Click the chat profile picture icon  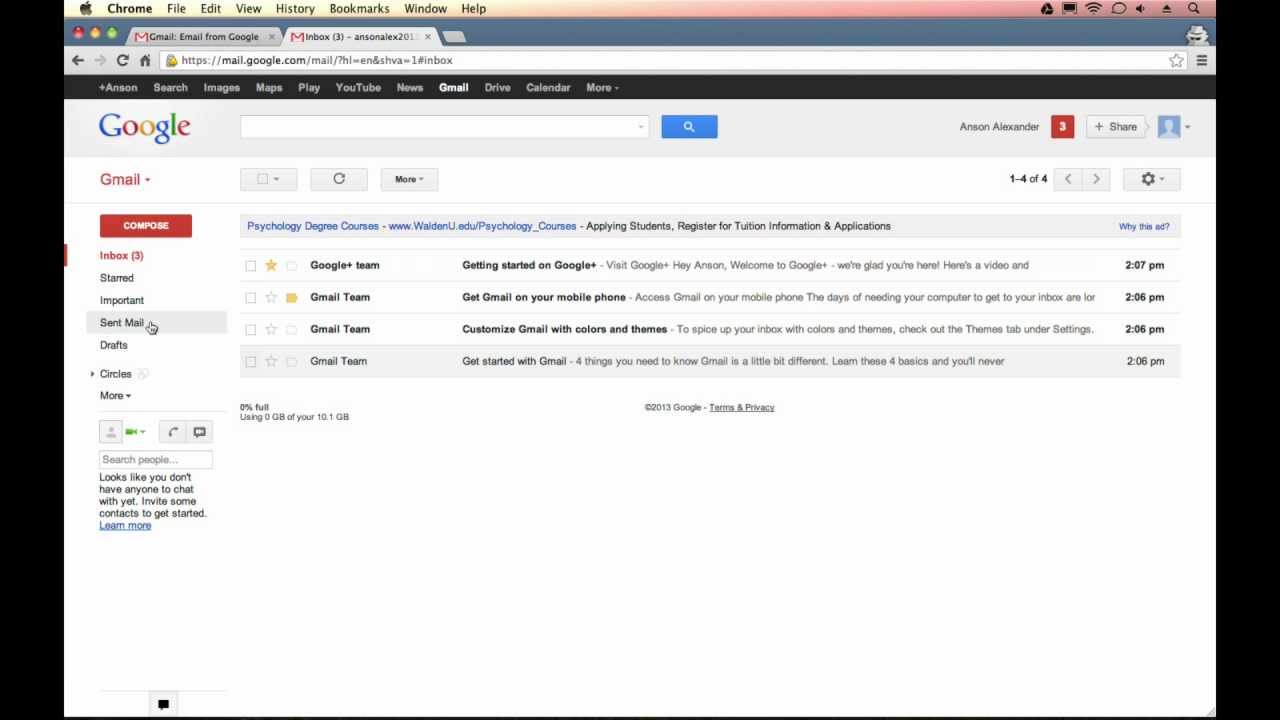pyautogui.click(x=111, y=432)
